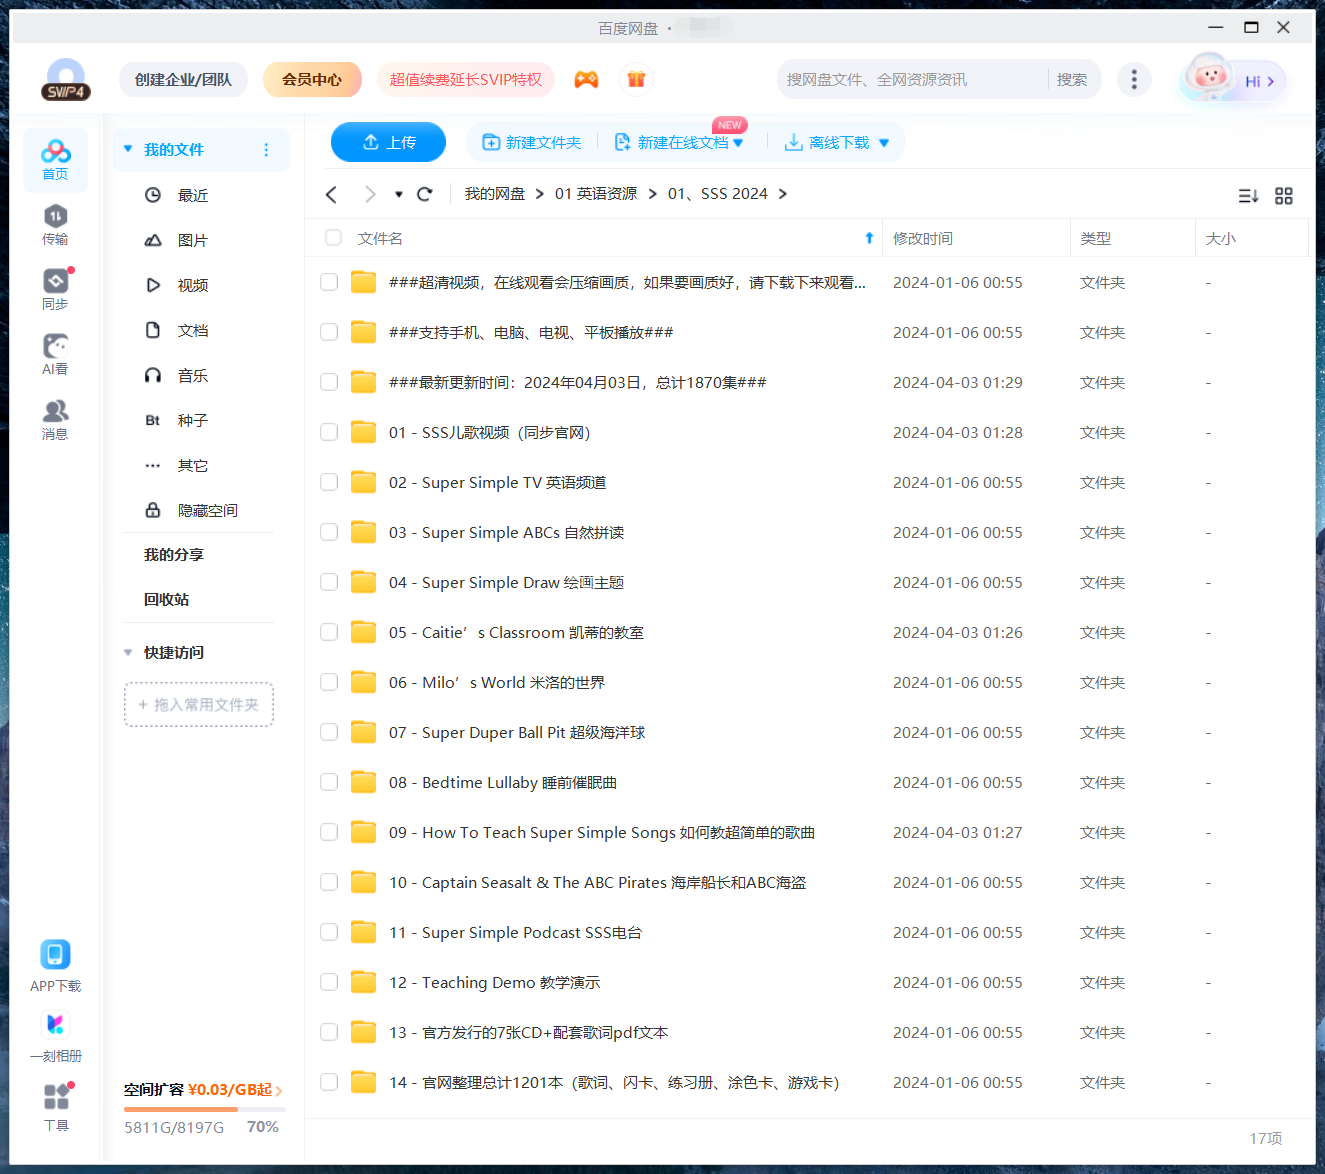
Task: Check the box for 07 - Super Duper Ball Pit
Action: [x=329, y=732]
